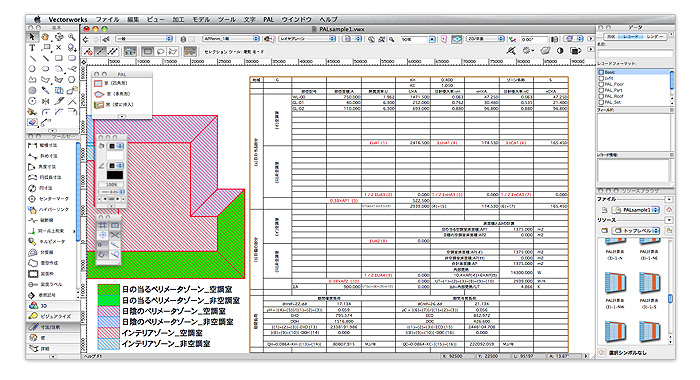Open the PAL menu in menu bar
This screenshot has width=700, height=380.
click(x=268, y=20)
